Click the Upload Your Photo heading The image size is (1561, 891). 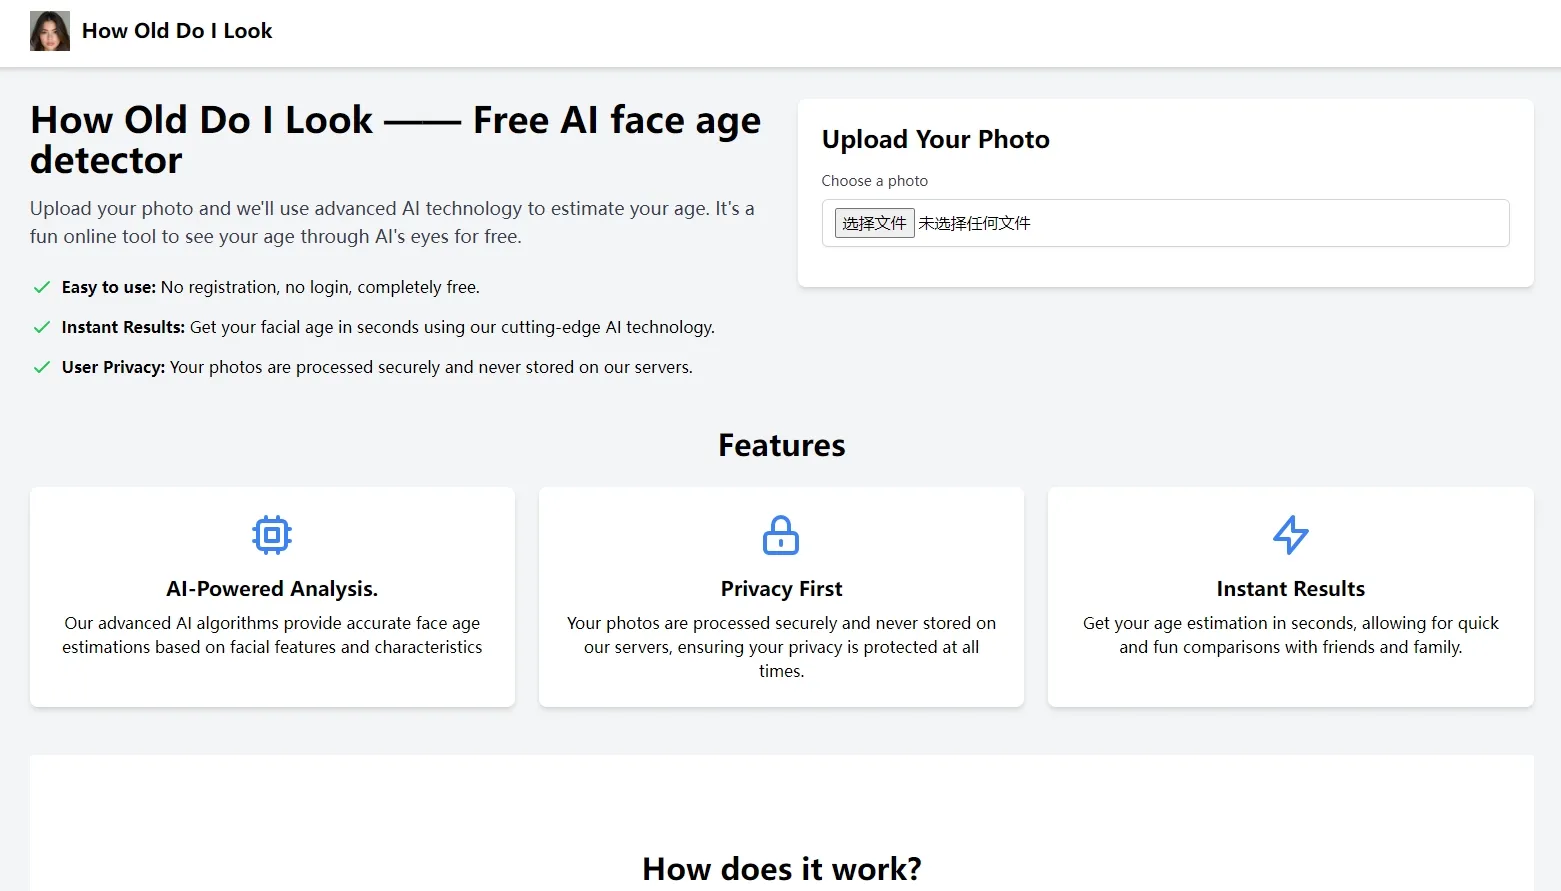(x=935, y=139)
